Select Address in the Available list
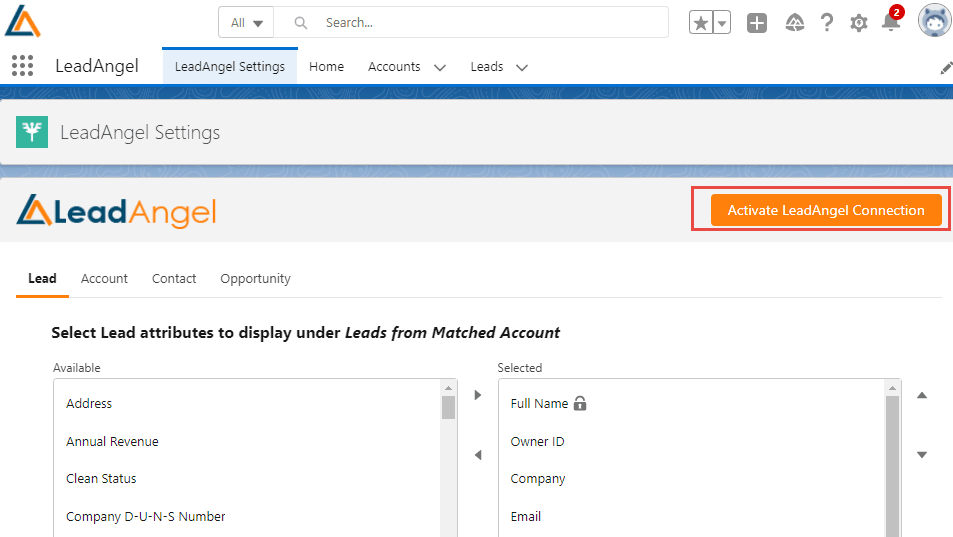The width and height of the screenshot is (953, 537). pyautogui.click(x=246, y=403)
